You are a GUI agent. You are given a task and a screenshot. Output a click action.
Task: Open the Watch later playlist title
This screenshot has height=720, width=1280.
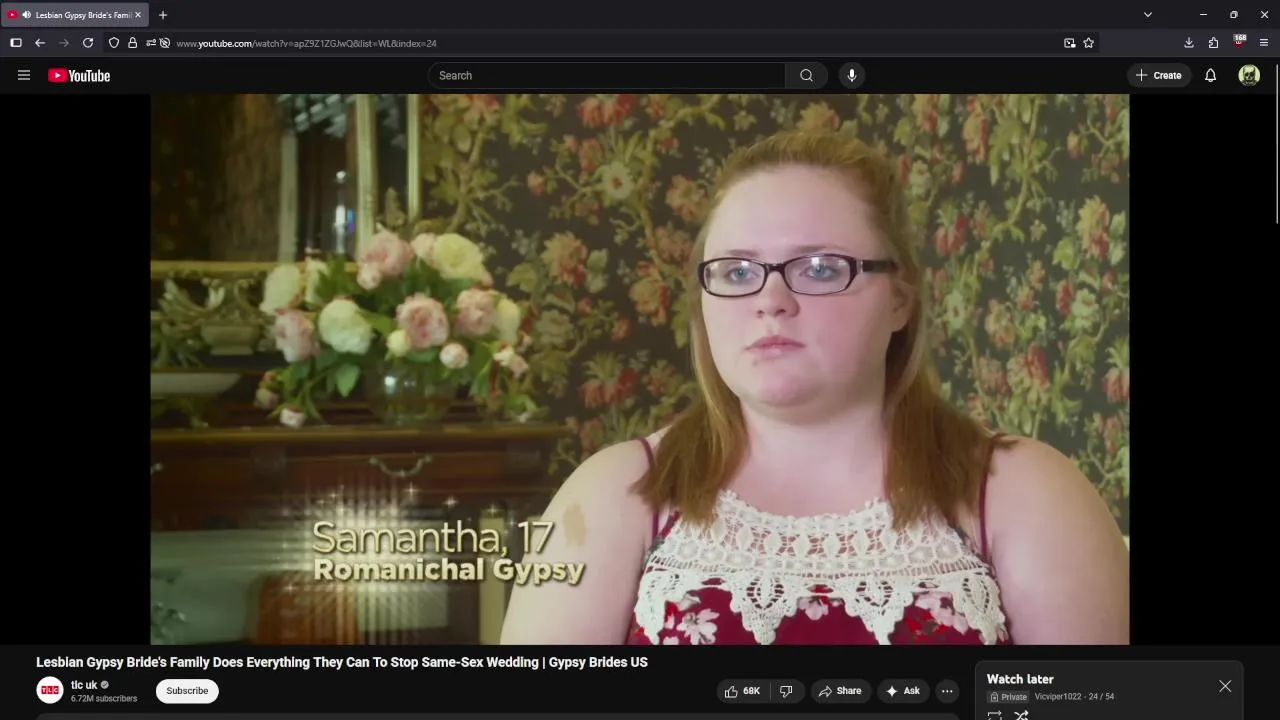pyautogui.click(x=1020, y=679)
